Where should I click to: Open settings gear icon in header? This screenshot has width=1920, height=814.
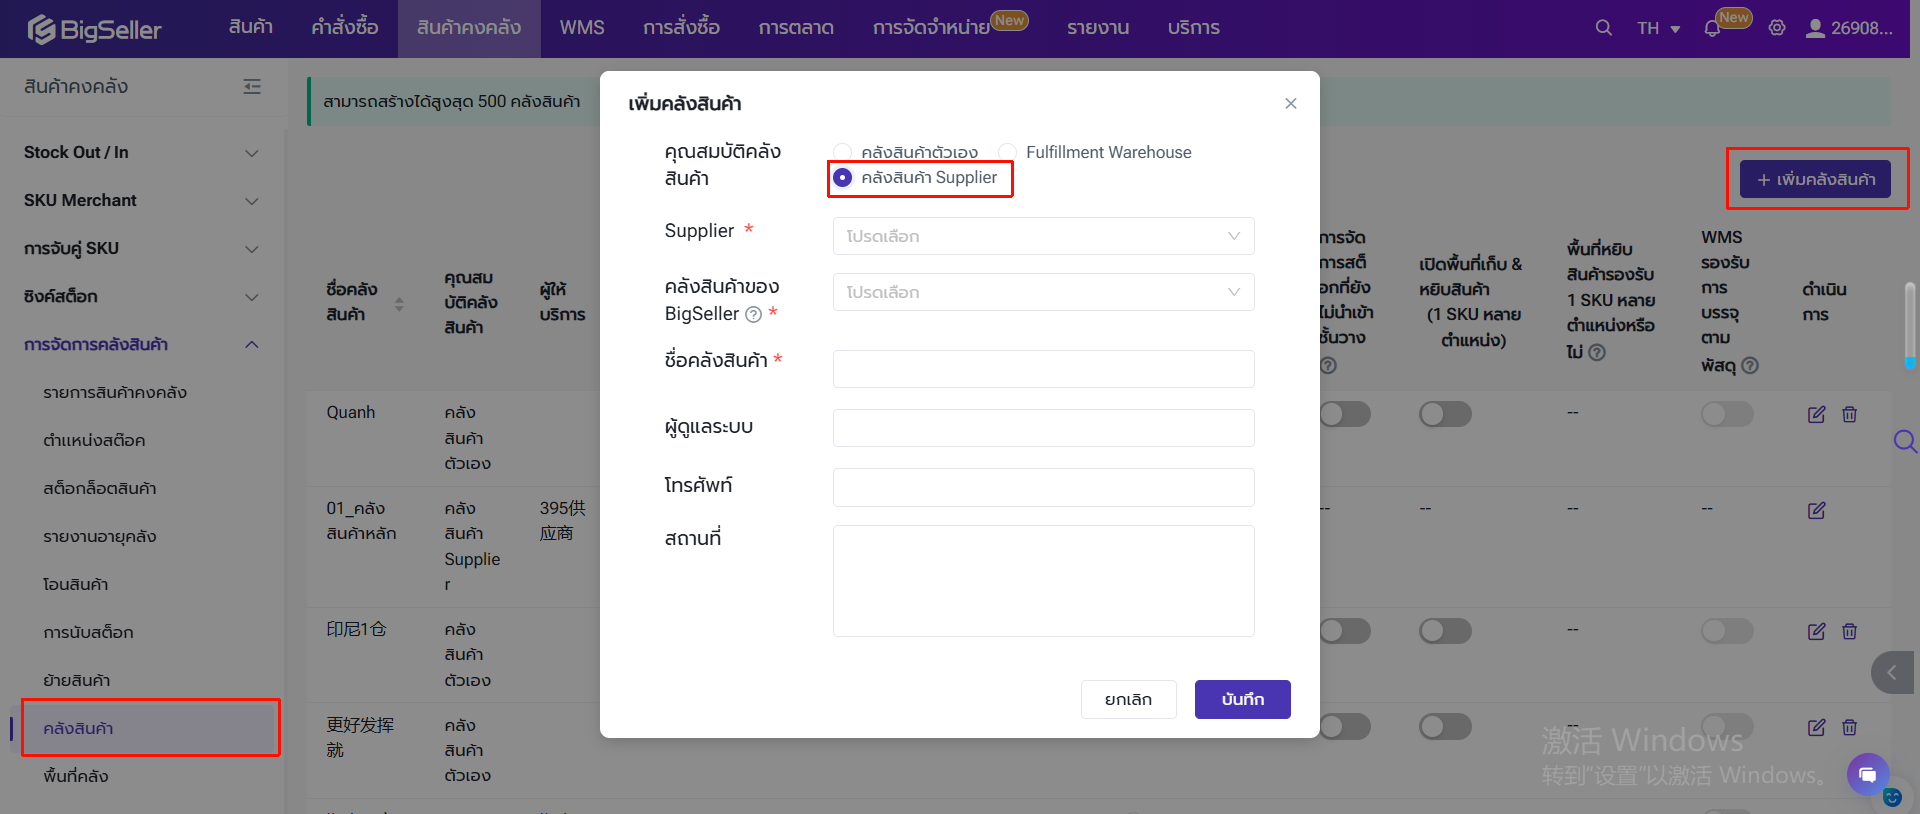point(1777,28)
